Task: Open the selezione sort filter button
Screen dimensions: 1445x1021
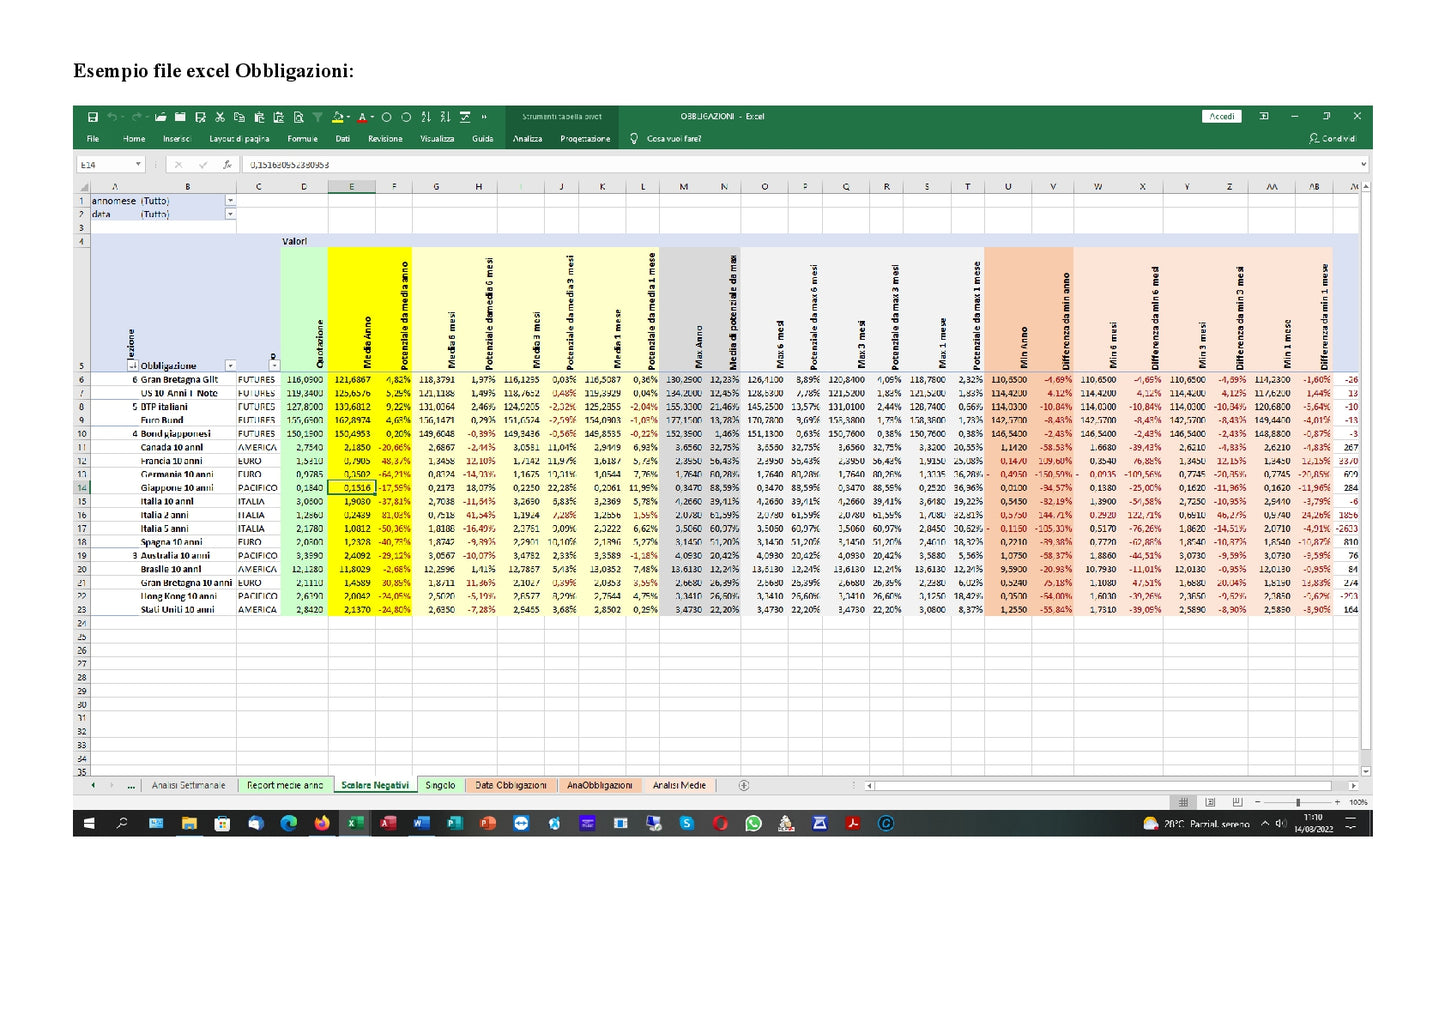Action: (134, 366)
